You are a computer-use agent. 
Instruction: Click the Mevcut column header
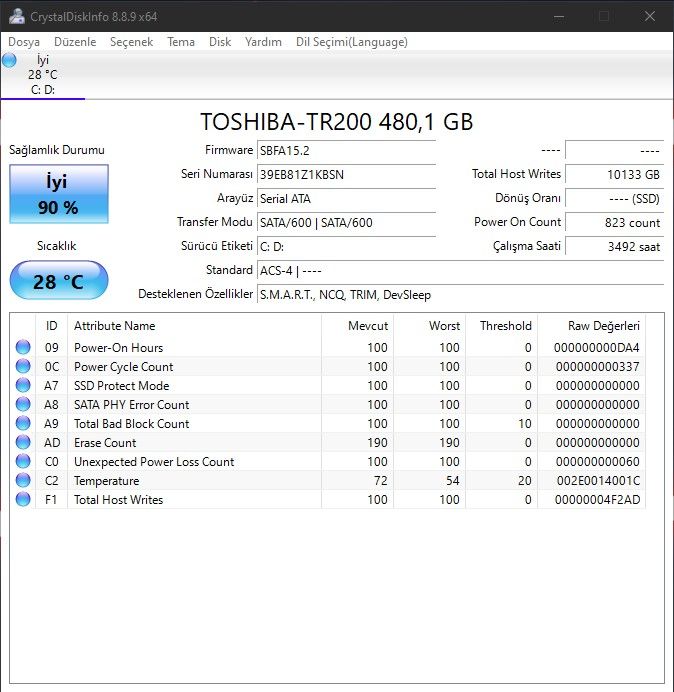click(x=358, y=326)
